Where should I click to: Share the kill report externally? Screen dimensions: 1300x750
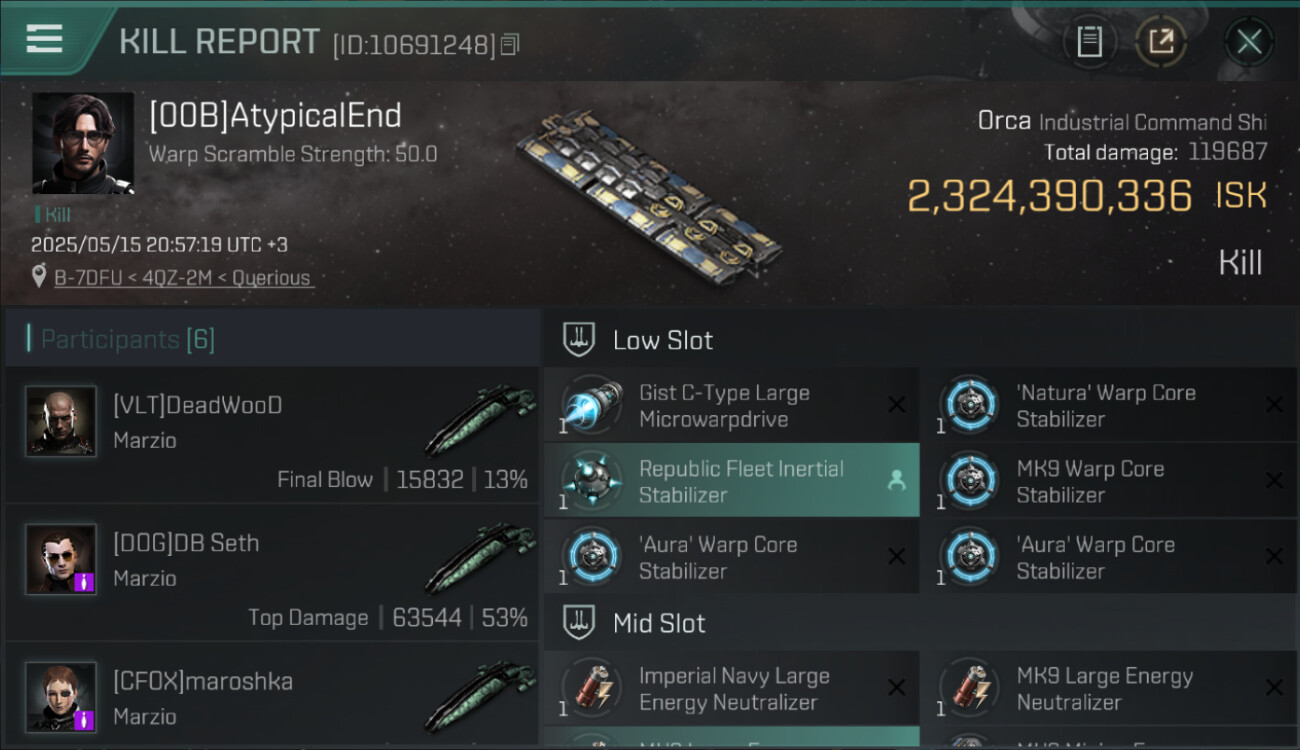click(1160, 41)
